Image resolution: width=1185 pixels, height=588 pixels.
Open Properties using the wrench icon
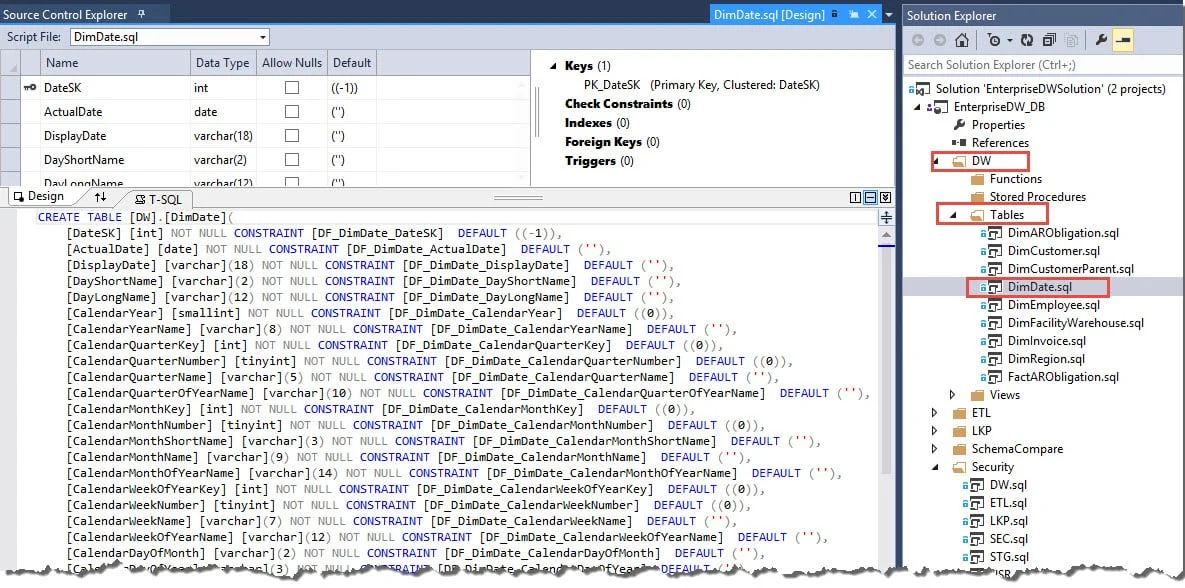pyautogui.click(x=1102, y=40)
